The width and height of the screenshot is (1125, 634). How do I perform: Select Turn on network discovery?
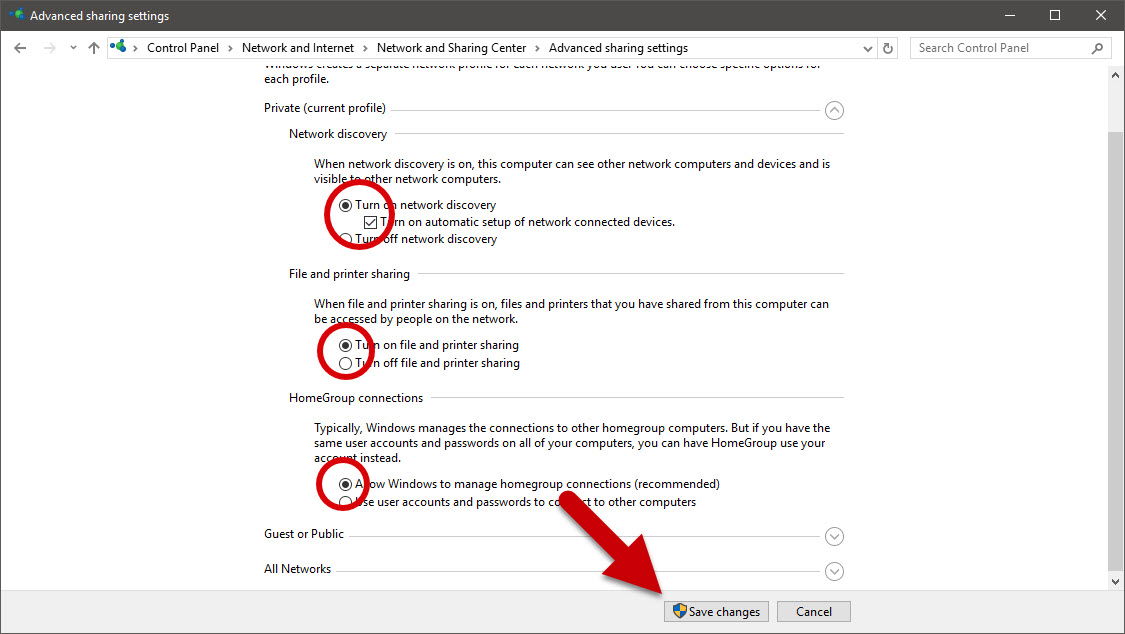pyautogui.click(x=345, y=205)
